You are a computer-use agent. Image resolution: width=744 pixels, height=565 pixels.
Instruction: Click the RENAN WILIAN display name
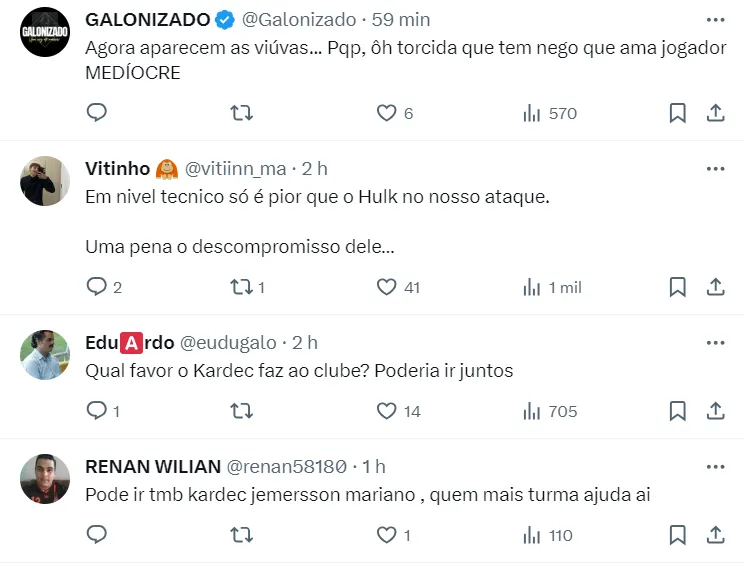pos(150,466)
